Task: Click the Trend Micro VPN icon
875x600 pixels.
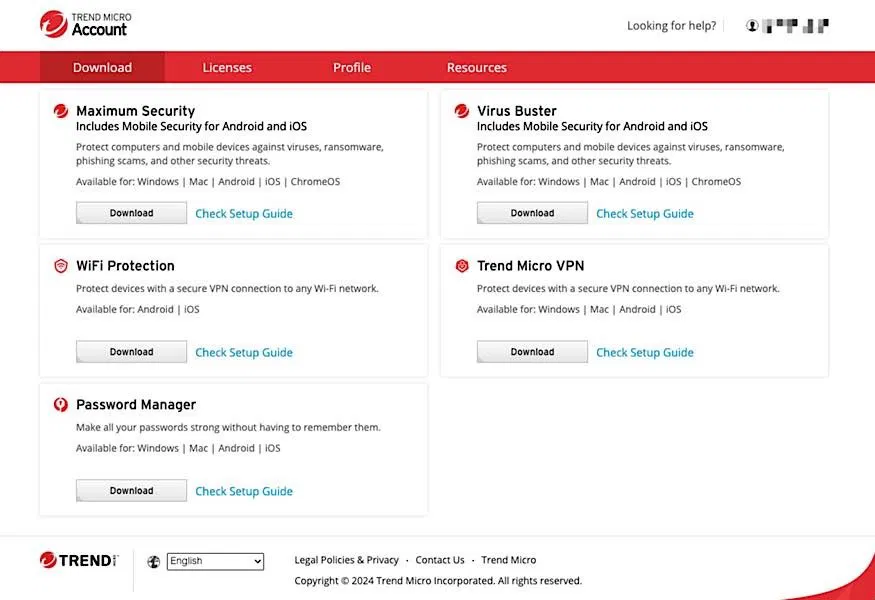Action: [461, 266]
